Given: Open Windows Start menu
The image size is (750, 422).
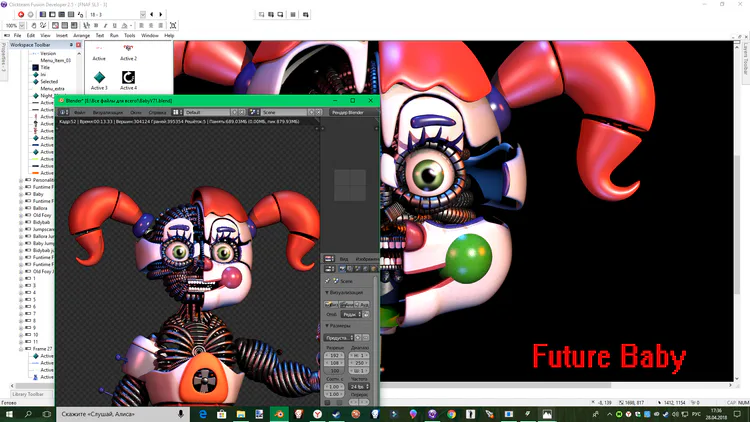Looking at the screenshot, I should 9,414.
